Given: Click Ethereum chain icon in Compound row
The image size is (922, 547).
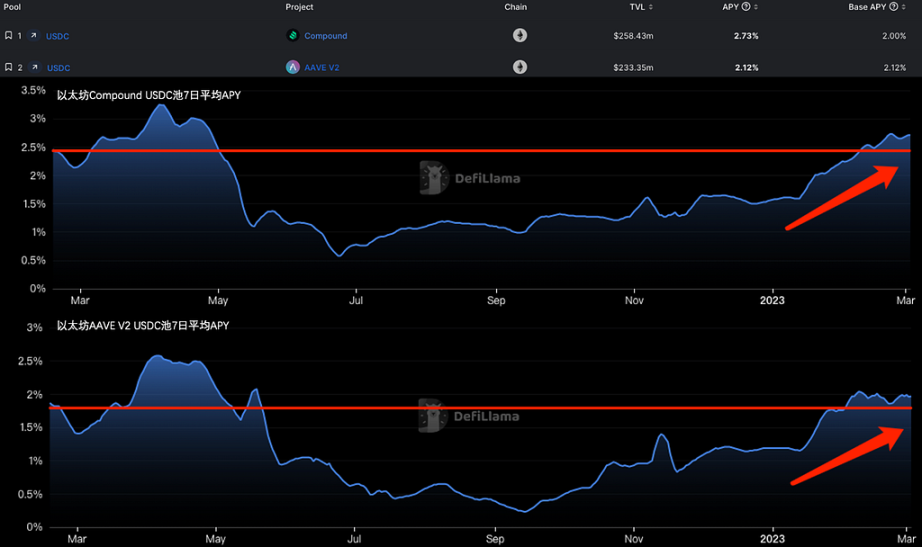Looking at the screenshot, I should tap(520, 35).
